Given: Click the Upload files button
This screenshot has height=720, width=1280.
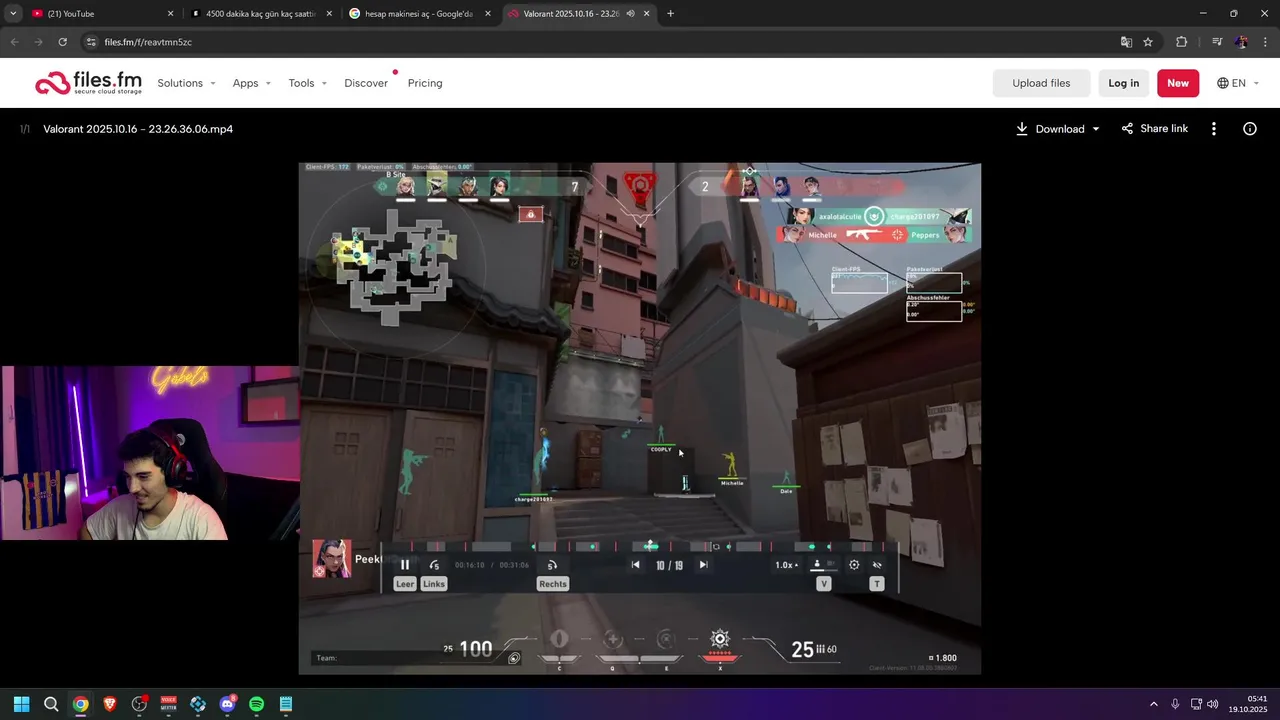Looking at the screenshot, I should (1041, 83).
